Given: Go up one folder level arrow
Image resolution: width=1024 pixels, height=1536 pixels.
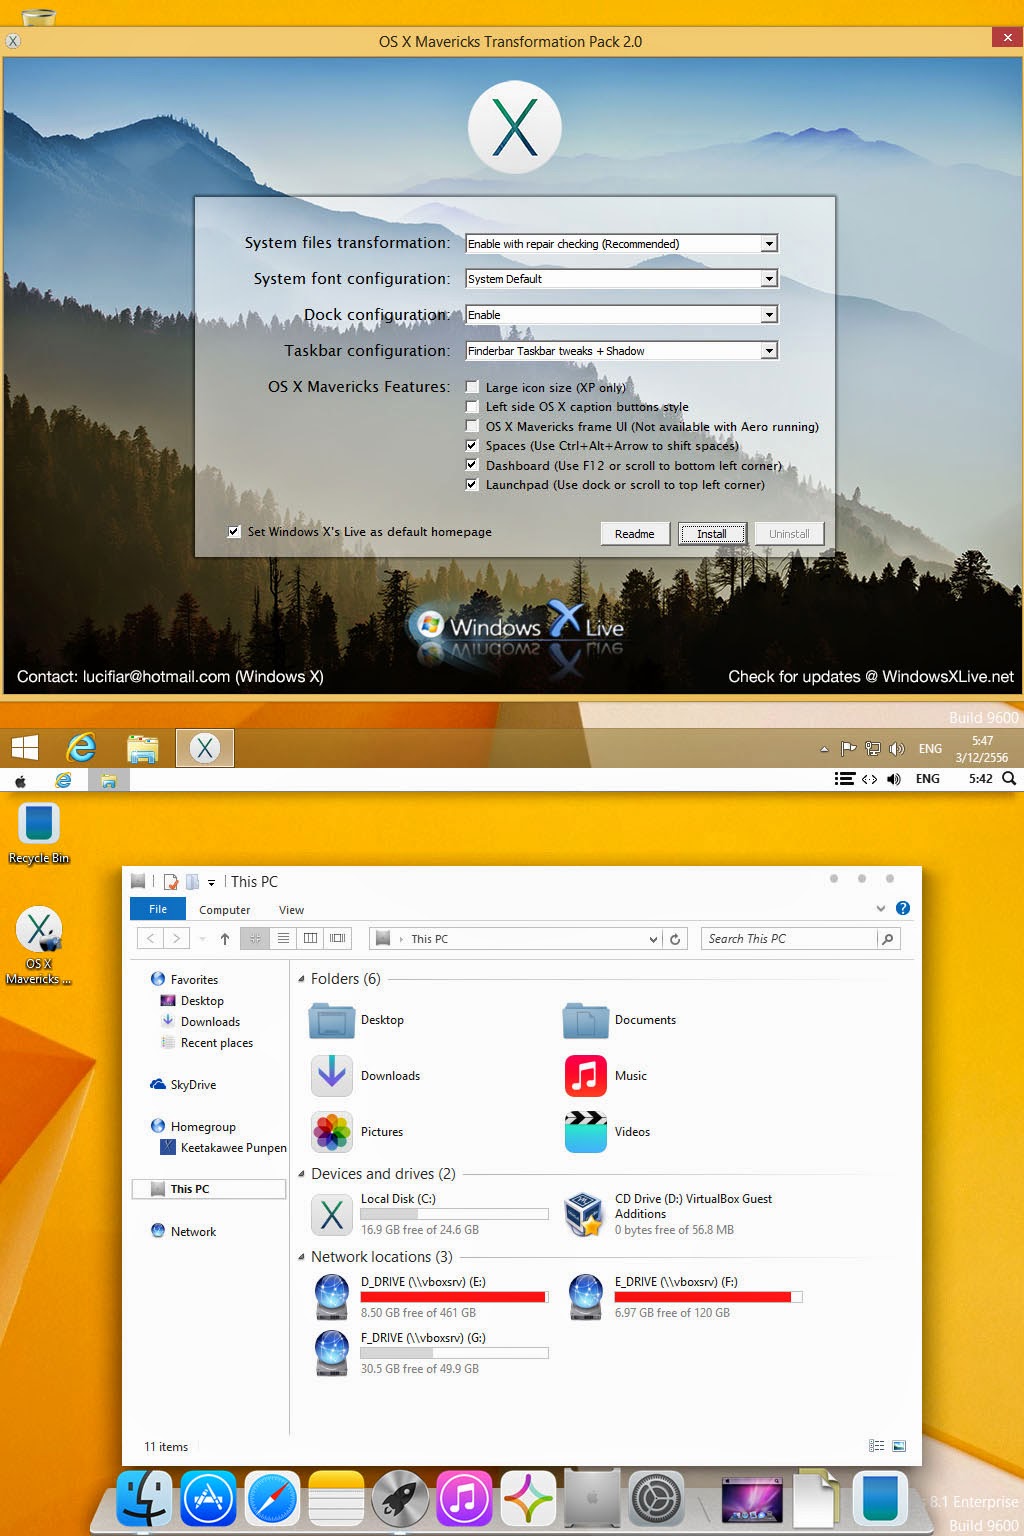Looking at the screenshot, I should click(225, 939).
